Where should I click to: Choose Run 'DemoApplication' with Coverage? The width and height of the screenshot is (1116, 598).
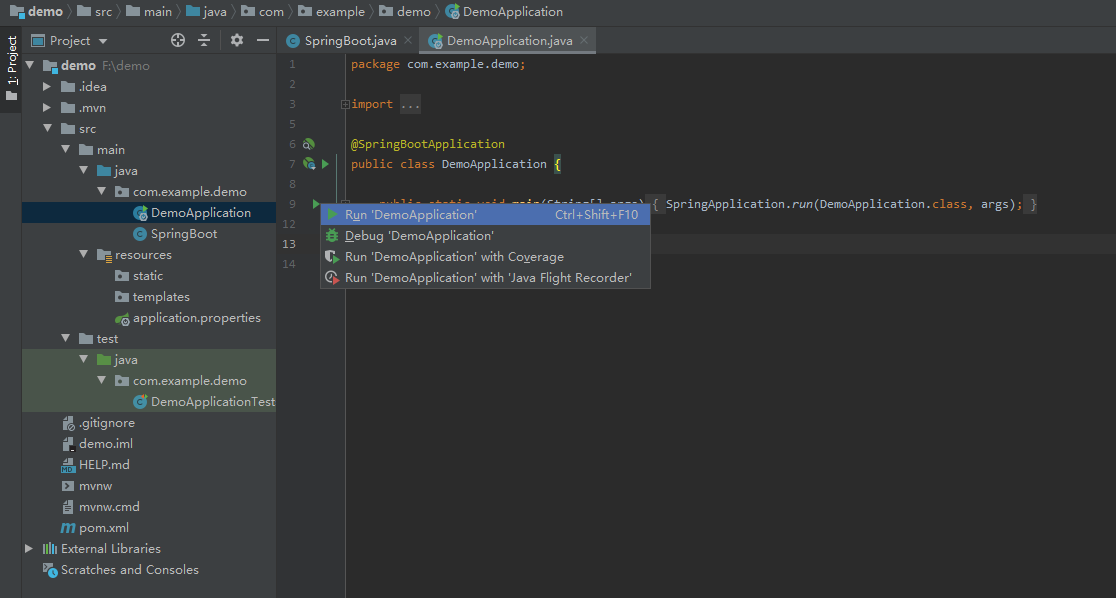485,256
